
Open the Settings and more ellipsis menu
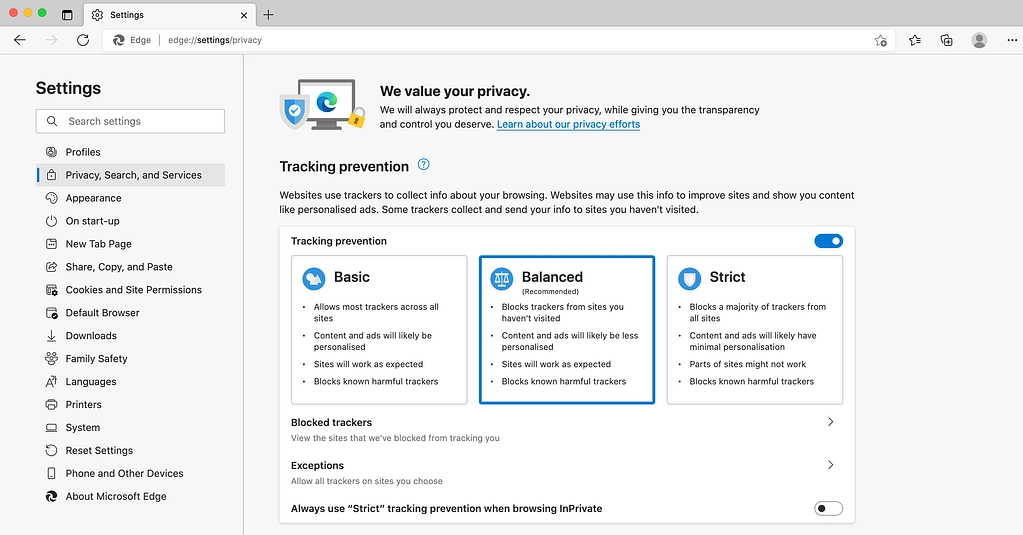[x=1012, y=40]
